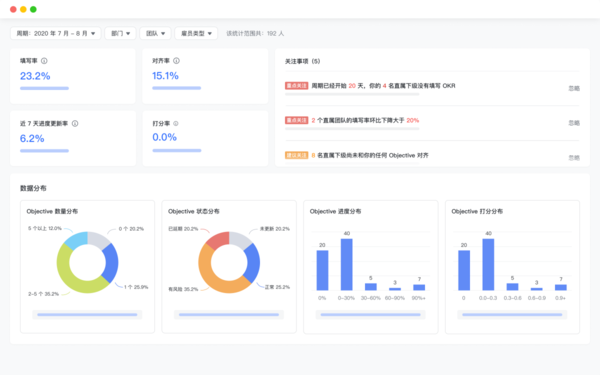Click the orange 建议关注 tag
The image size is (600, 375).
tap(297, 155)
